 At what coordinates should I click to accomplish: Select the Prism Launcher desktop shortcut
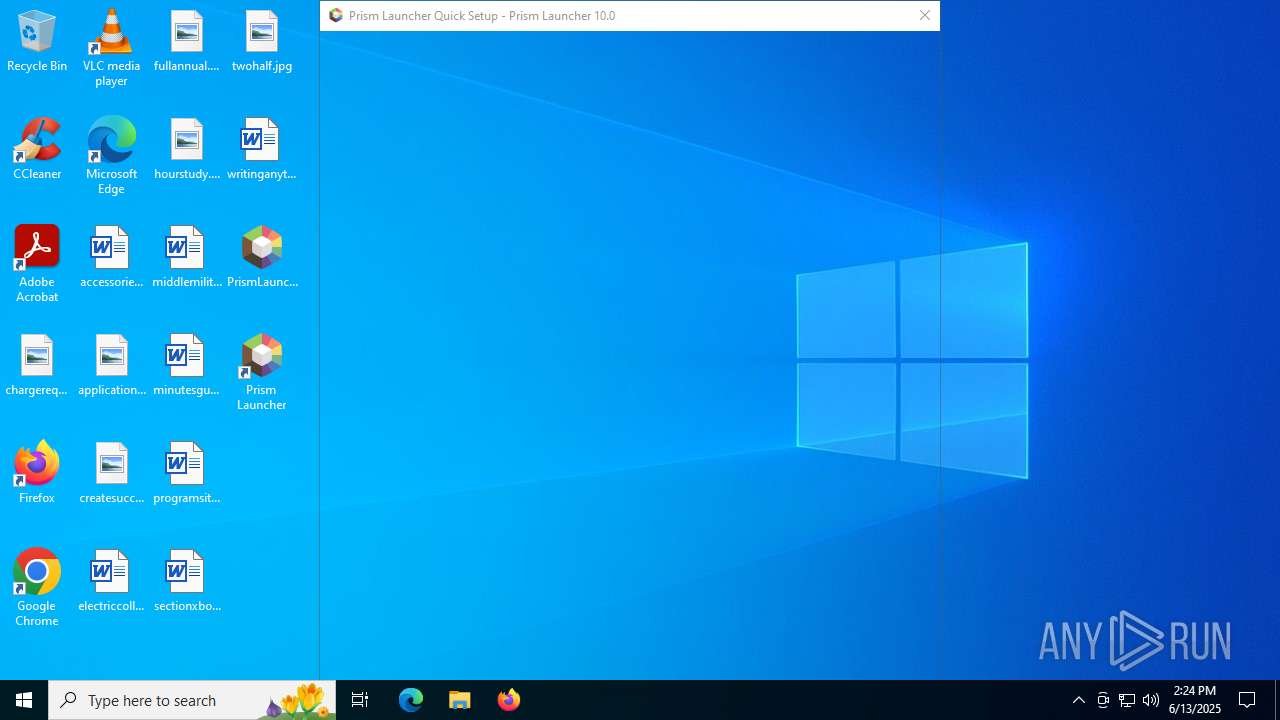[262, 372]
